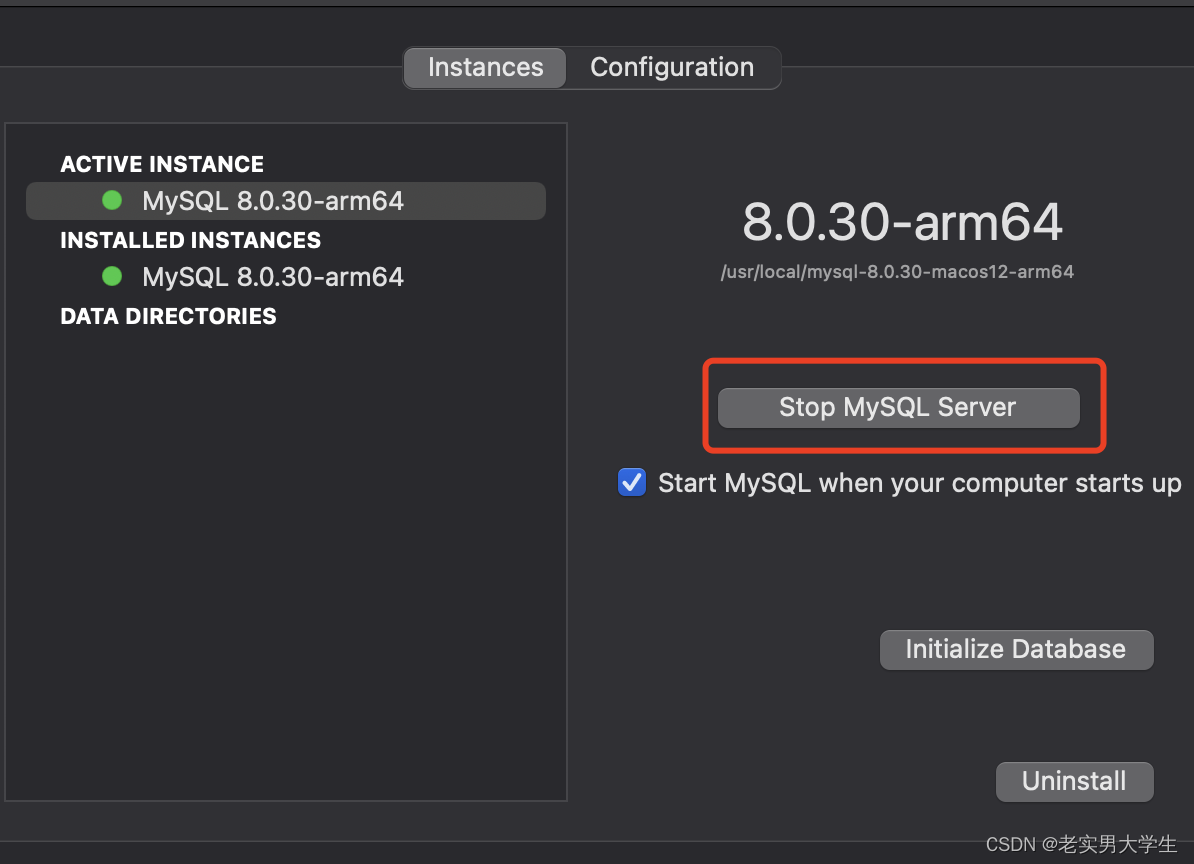This screenshot has height=864, width=1194.
Task: Select MySQL 8.0.30-arm64 under Installed Instances
Action: [273, 277]
